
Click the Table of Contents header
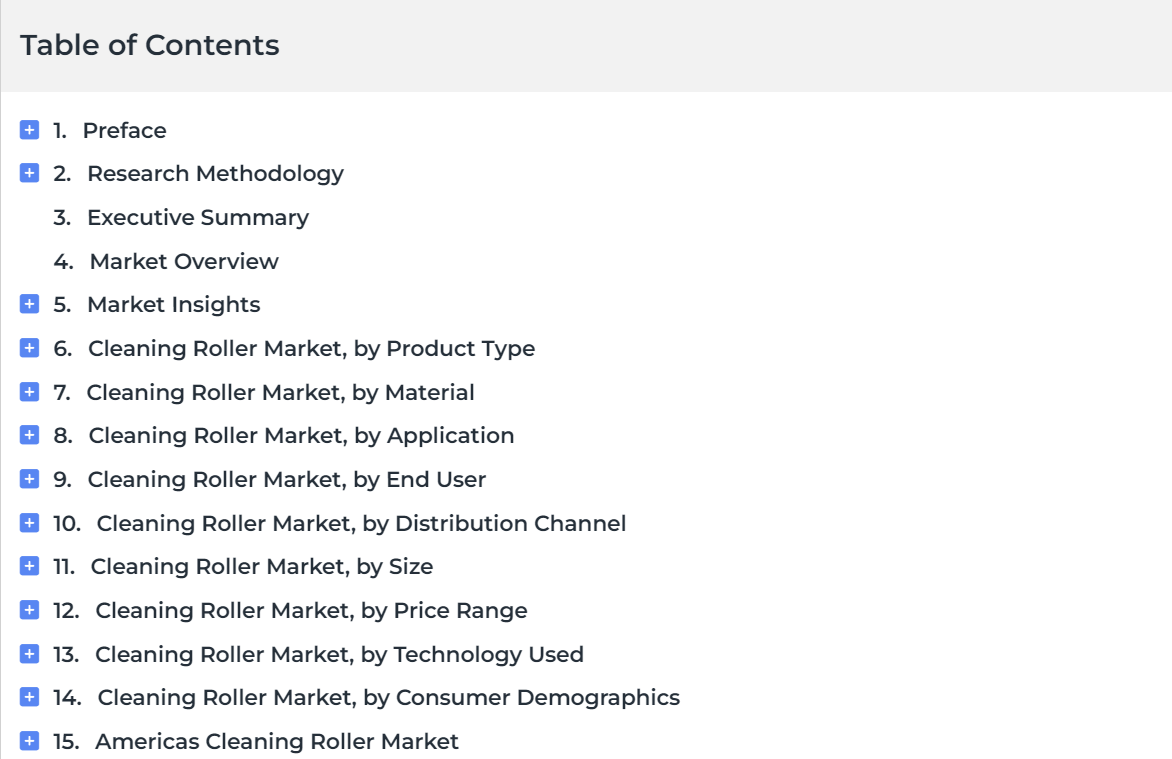tap(150, 46)
